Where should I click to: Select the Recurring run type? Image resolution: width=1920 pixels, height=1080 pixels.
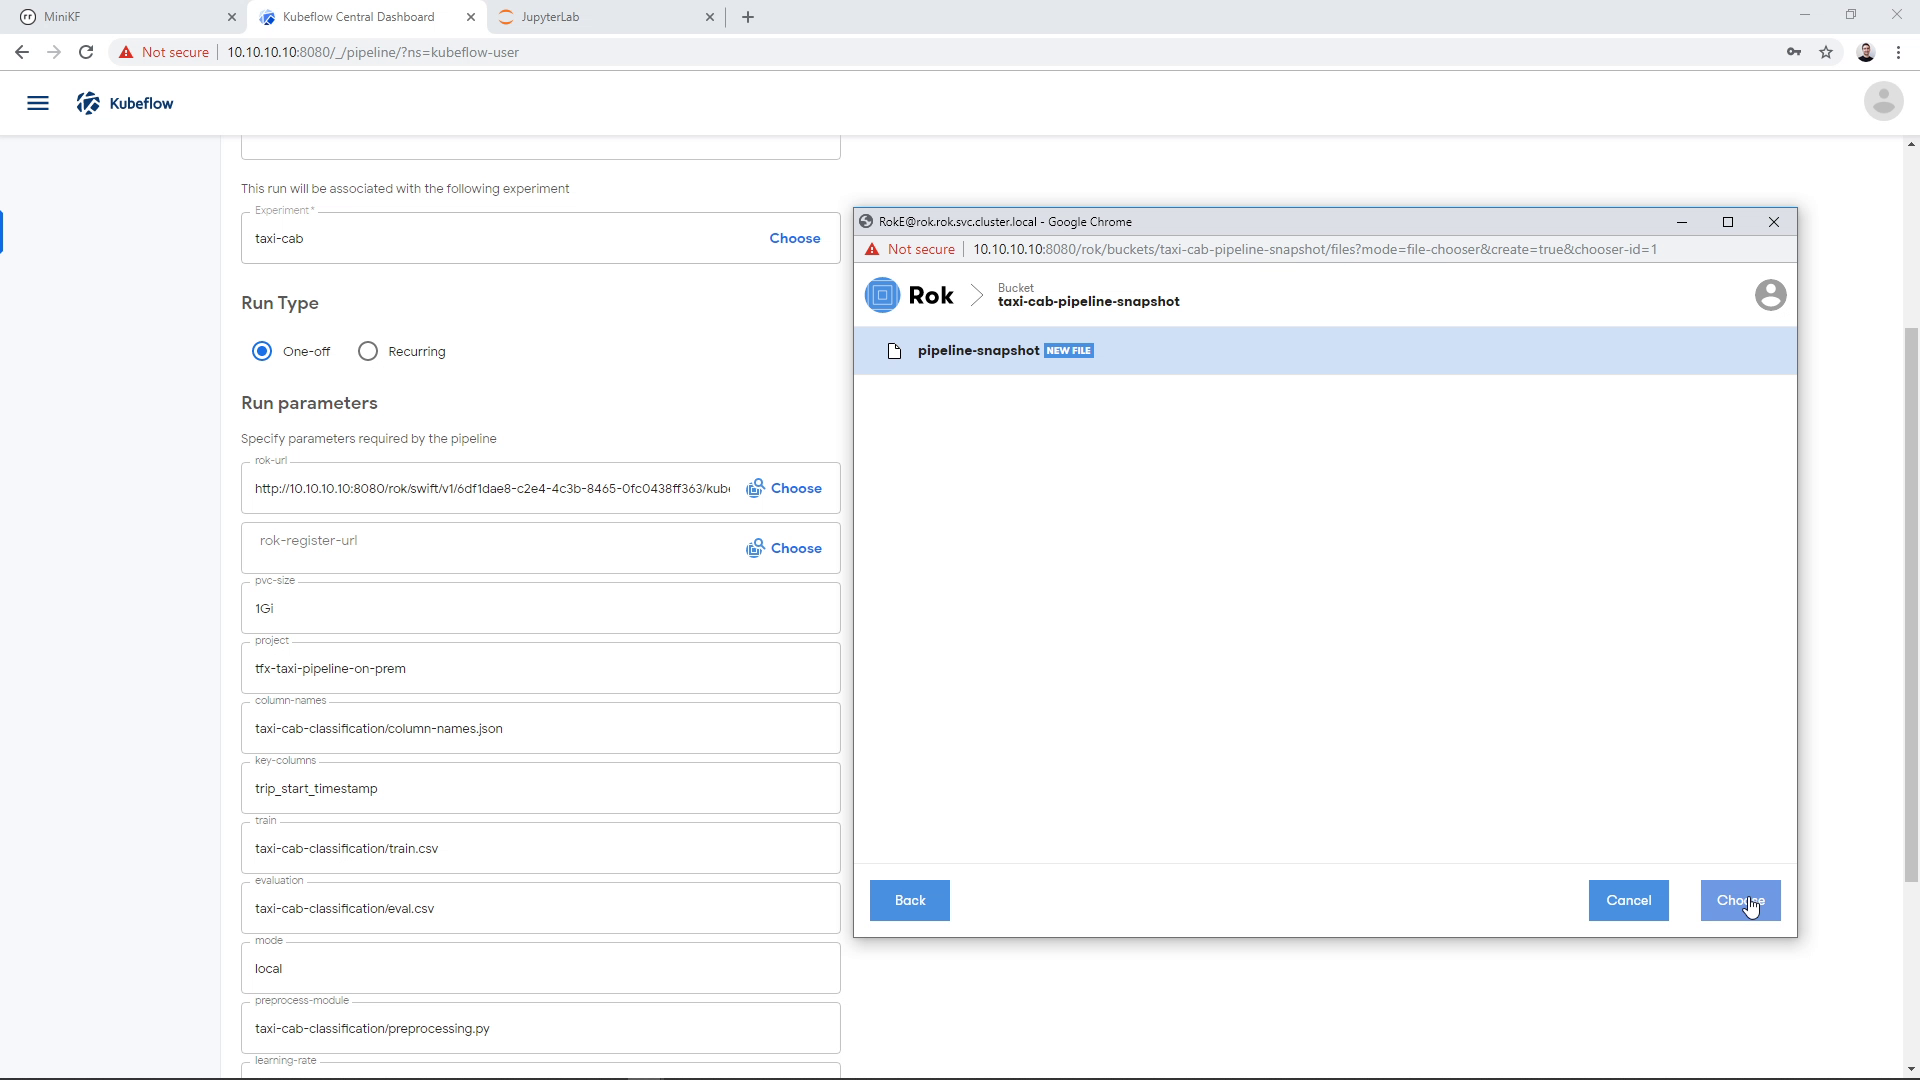pos(368,351)
